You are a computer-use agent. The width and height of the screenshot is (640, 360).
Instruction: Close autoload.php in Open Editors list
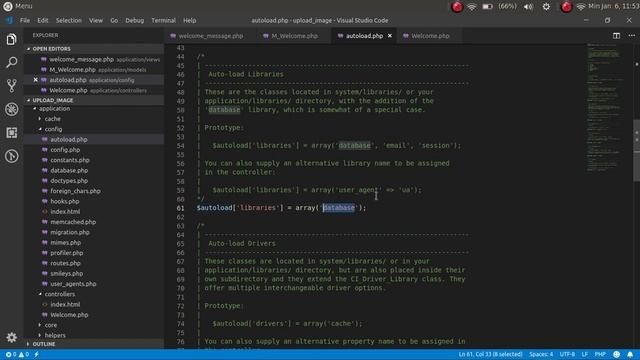coord(36,80)
